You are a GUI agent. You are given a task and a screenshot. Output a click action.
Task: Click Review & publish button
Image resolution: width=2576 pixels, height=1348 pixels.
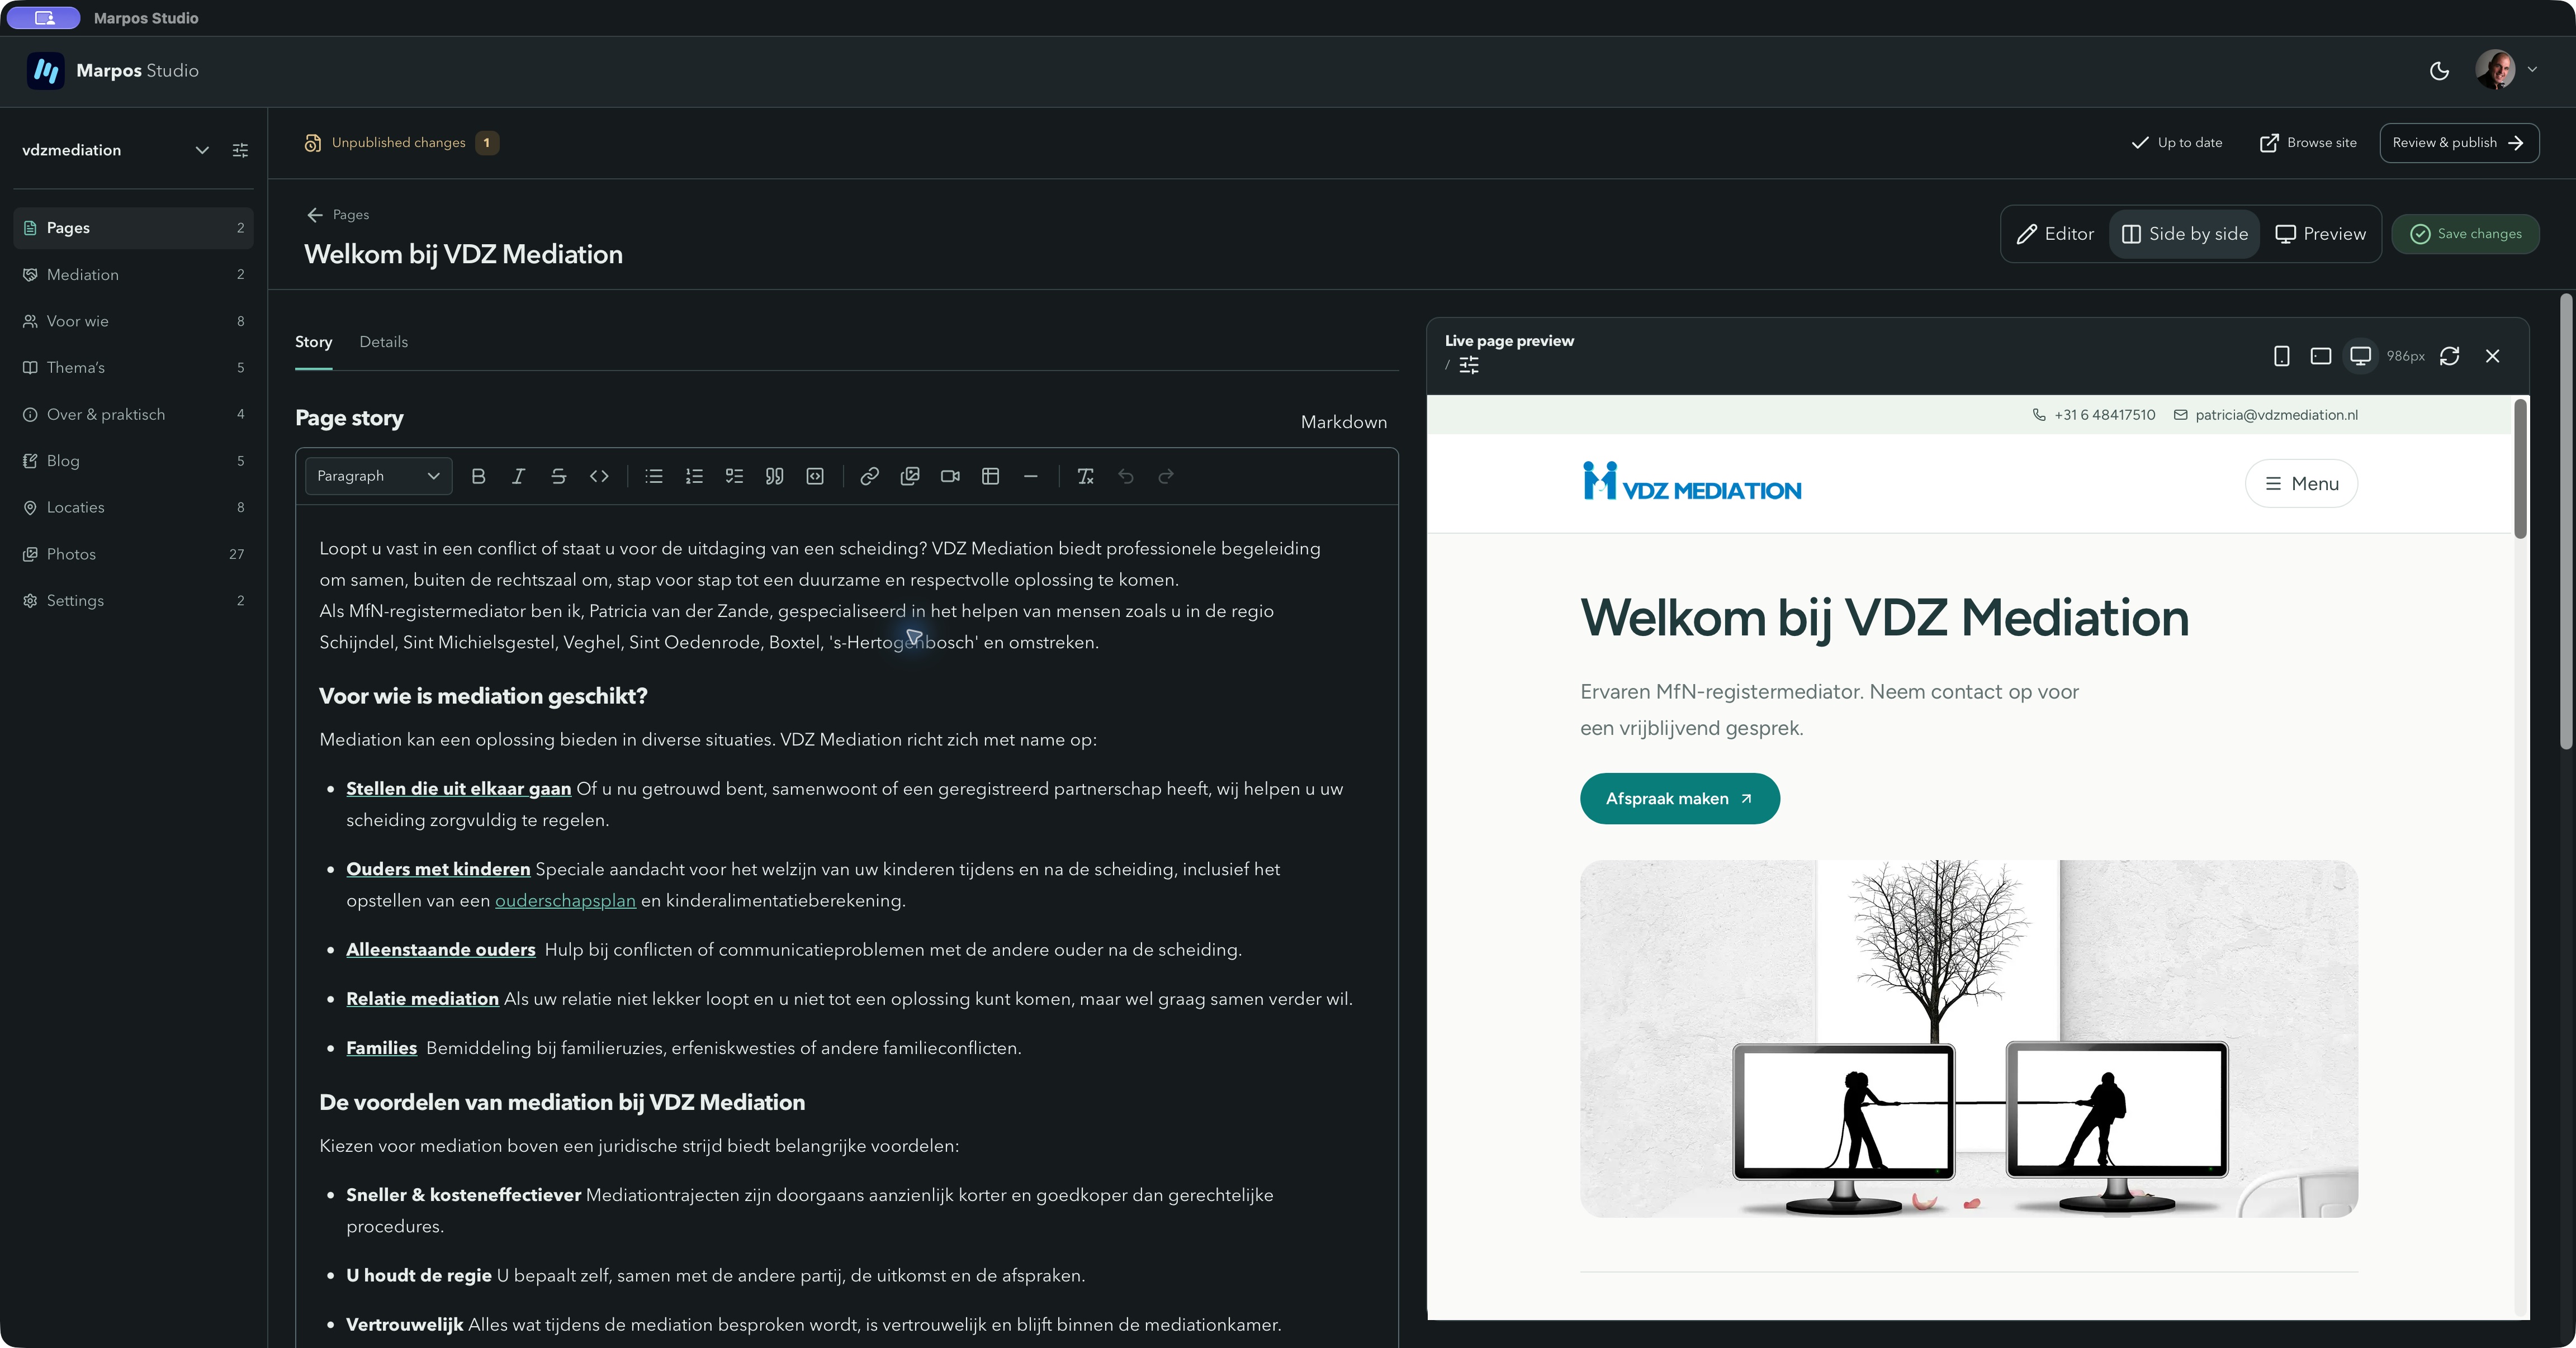tap(2459, 143)
